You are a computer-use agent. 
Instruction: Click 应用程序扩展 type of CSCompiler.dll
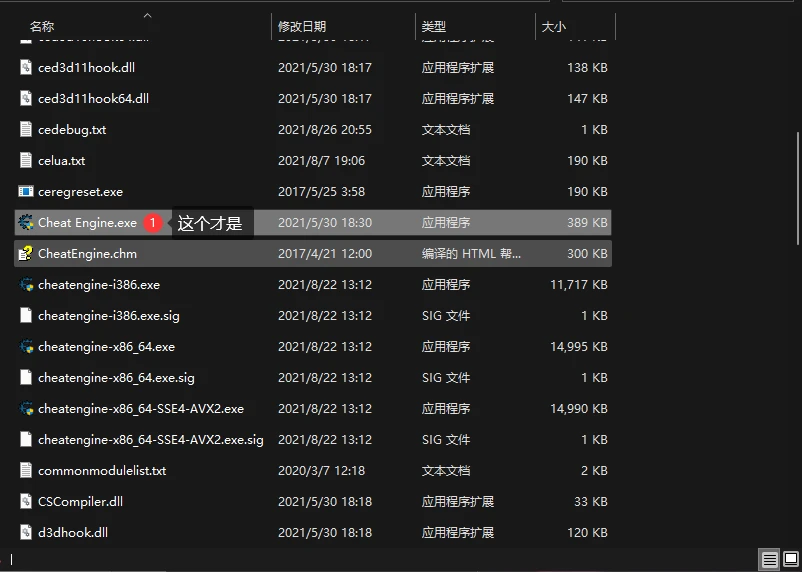point(458,501)
